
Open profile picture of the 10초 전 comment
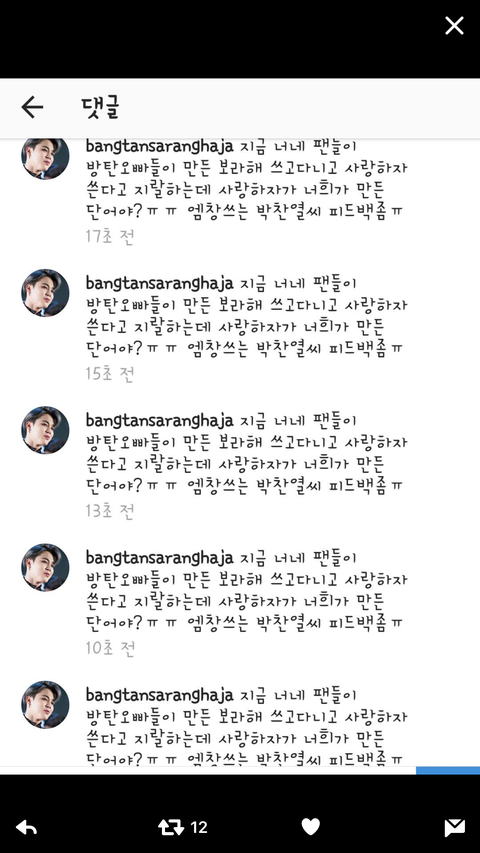click(45, 567)
